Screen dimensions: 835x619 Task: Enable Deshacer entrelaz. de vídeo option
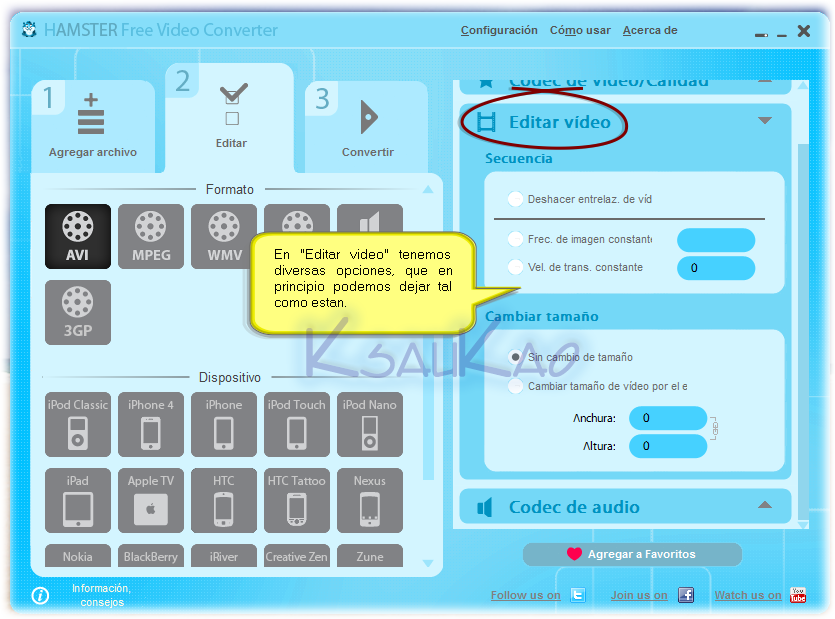[515, 199]
